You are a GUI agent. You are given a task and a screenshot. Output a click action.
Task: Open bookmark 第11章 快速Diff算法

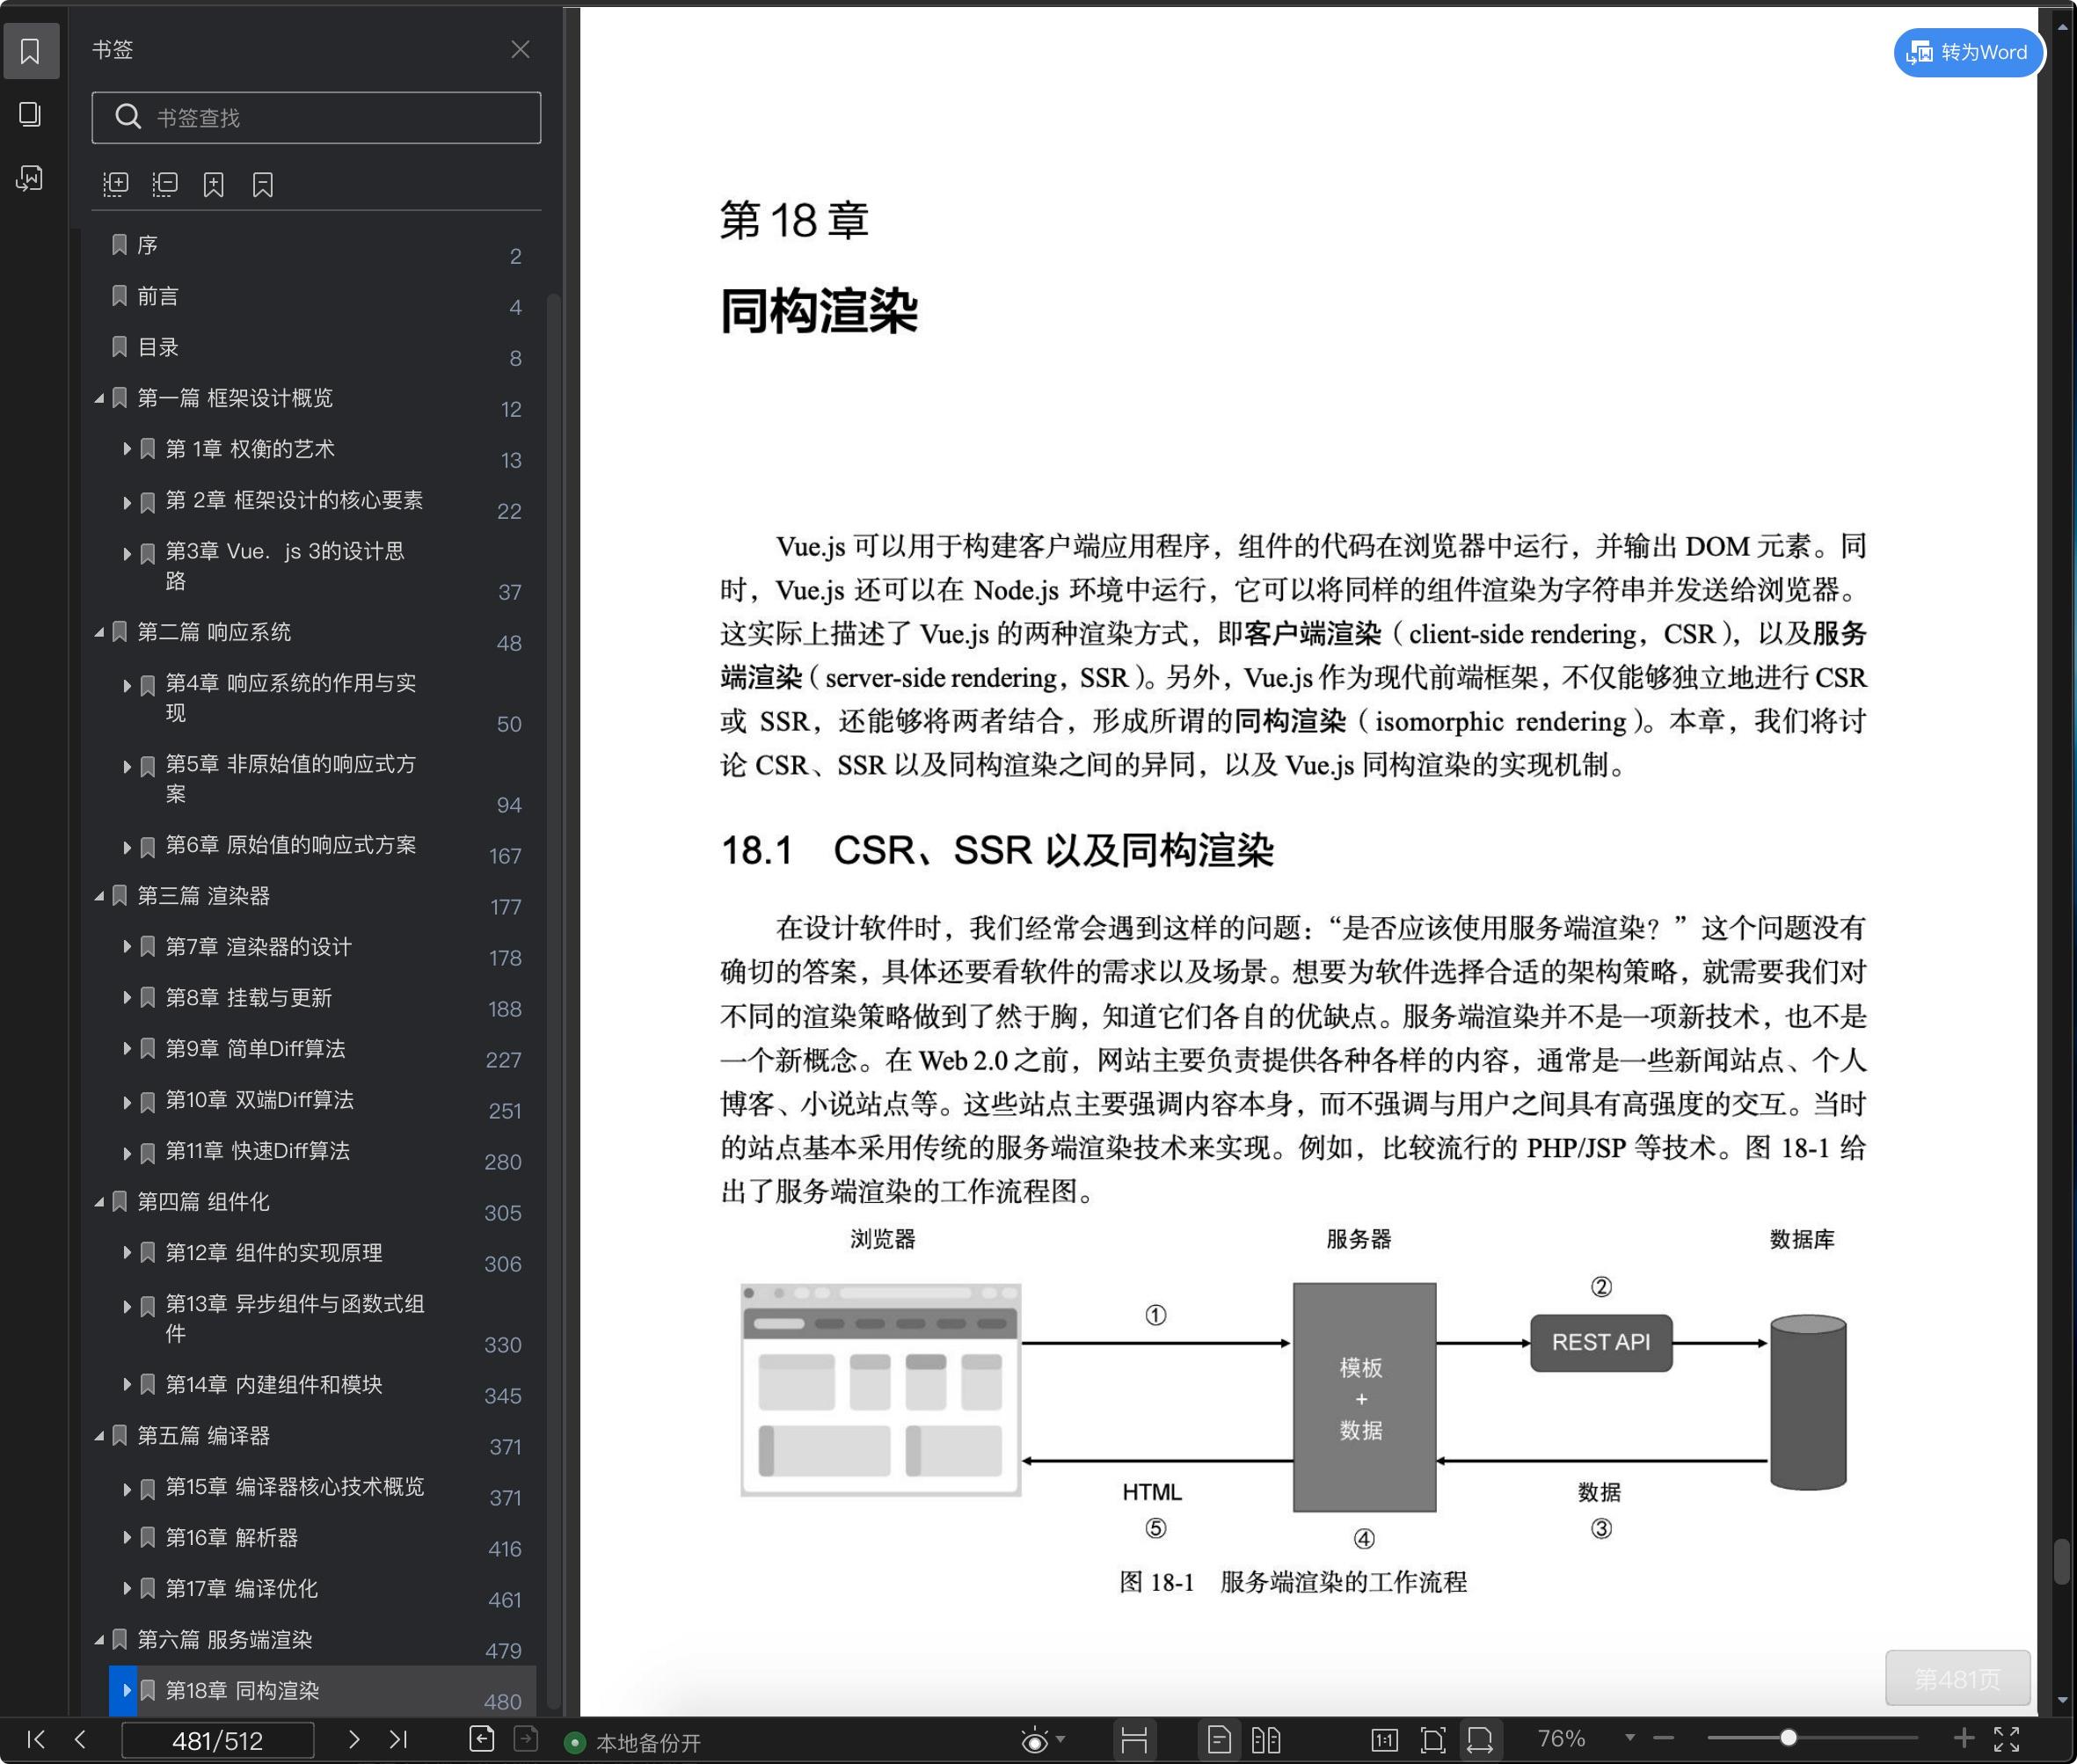[x=257, y=1151]
